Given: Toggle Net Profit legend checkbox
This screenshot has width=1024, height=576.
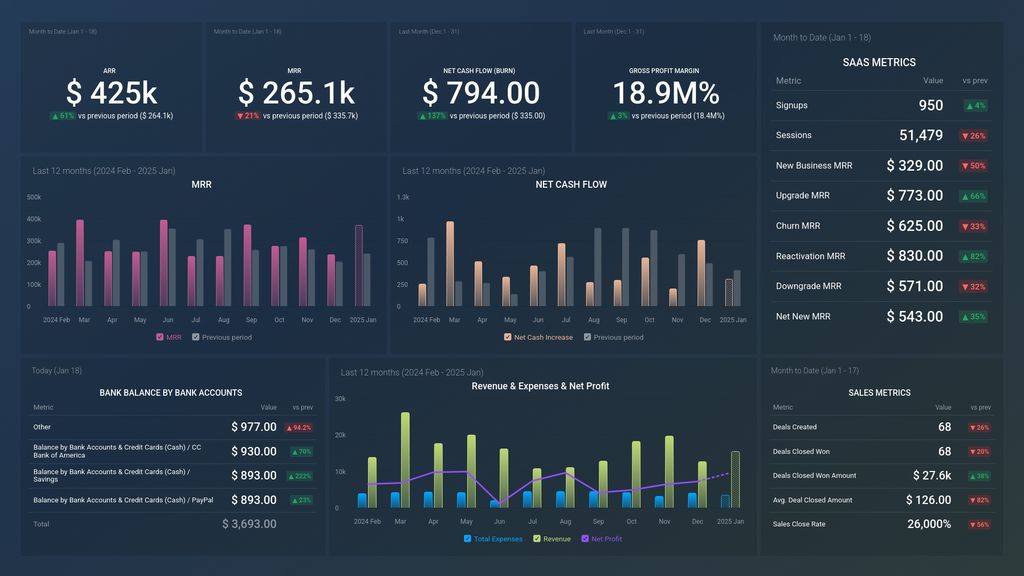Looking at the screenshot, I should (584, 539).
